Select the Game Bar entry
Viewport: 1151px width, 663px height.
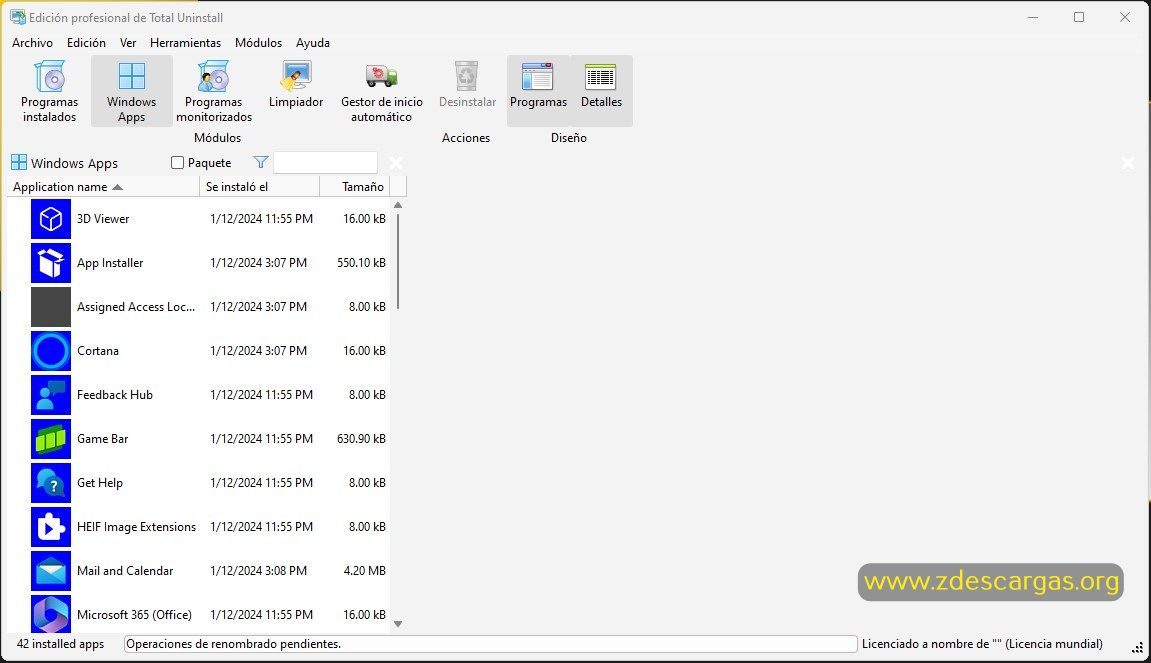103,439
